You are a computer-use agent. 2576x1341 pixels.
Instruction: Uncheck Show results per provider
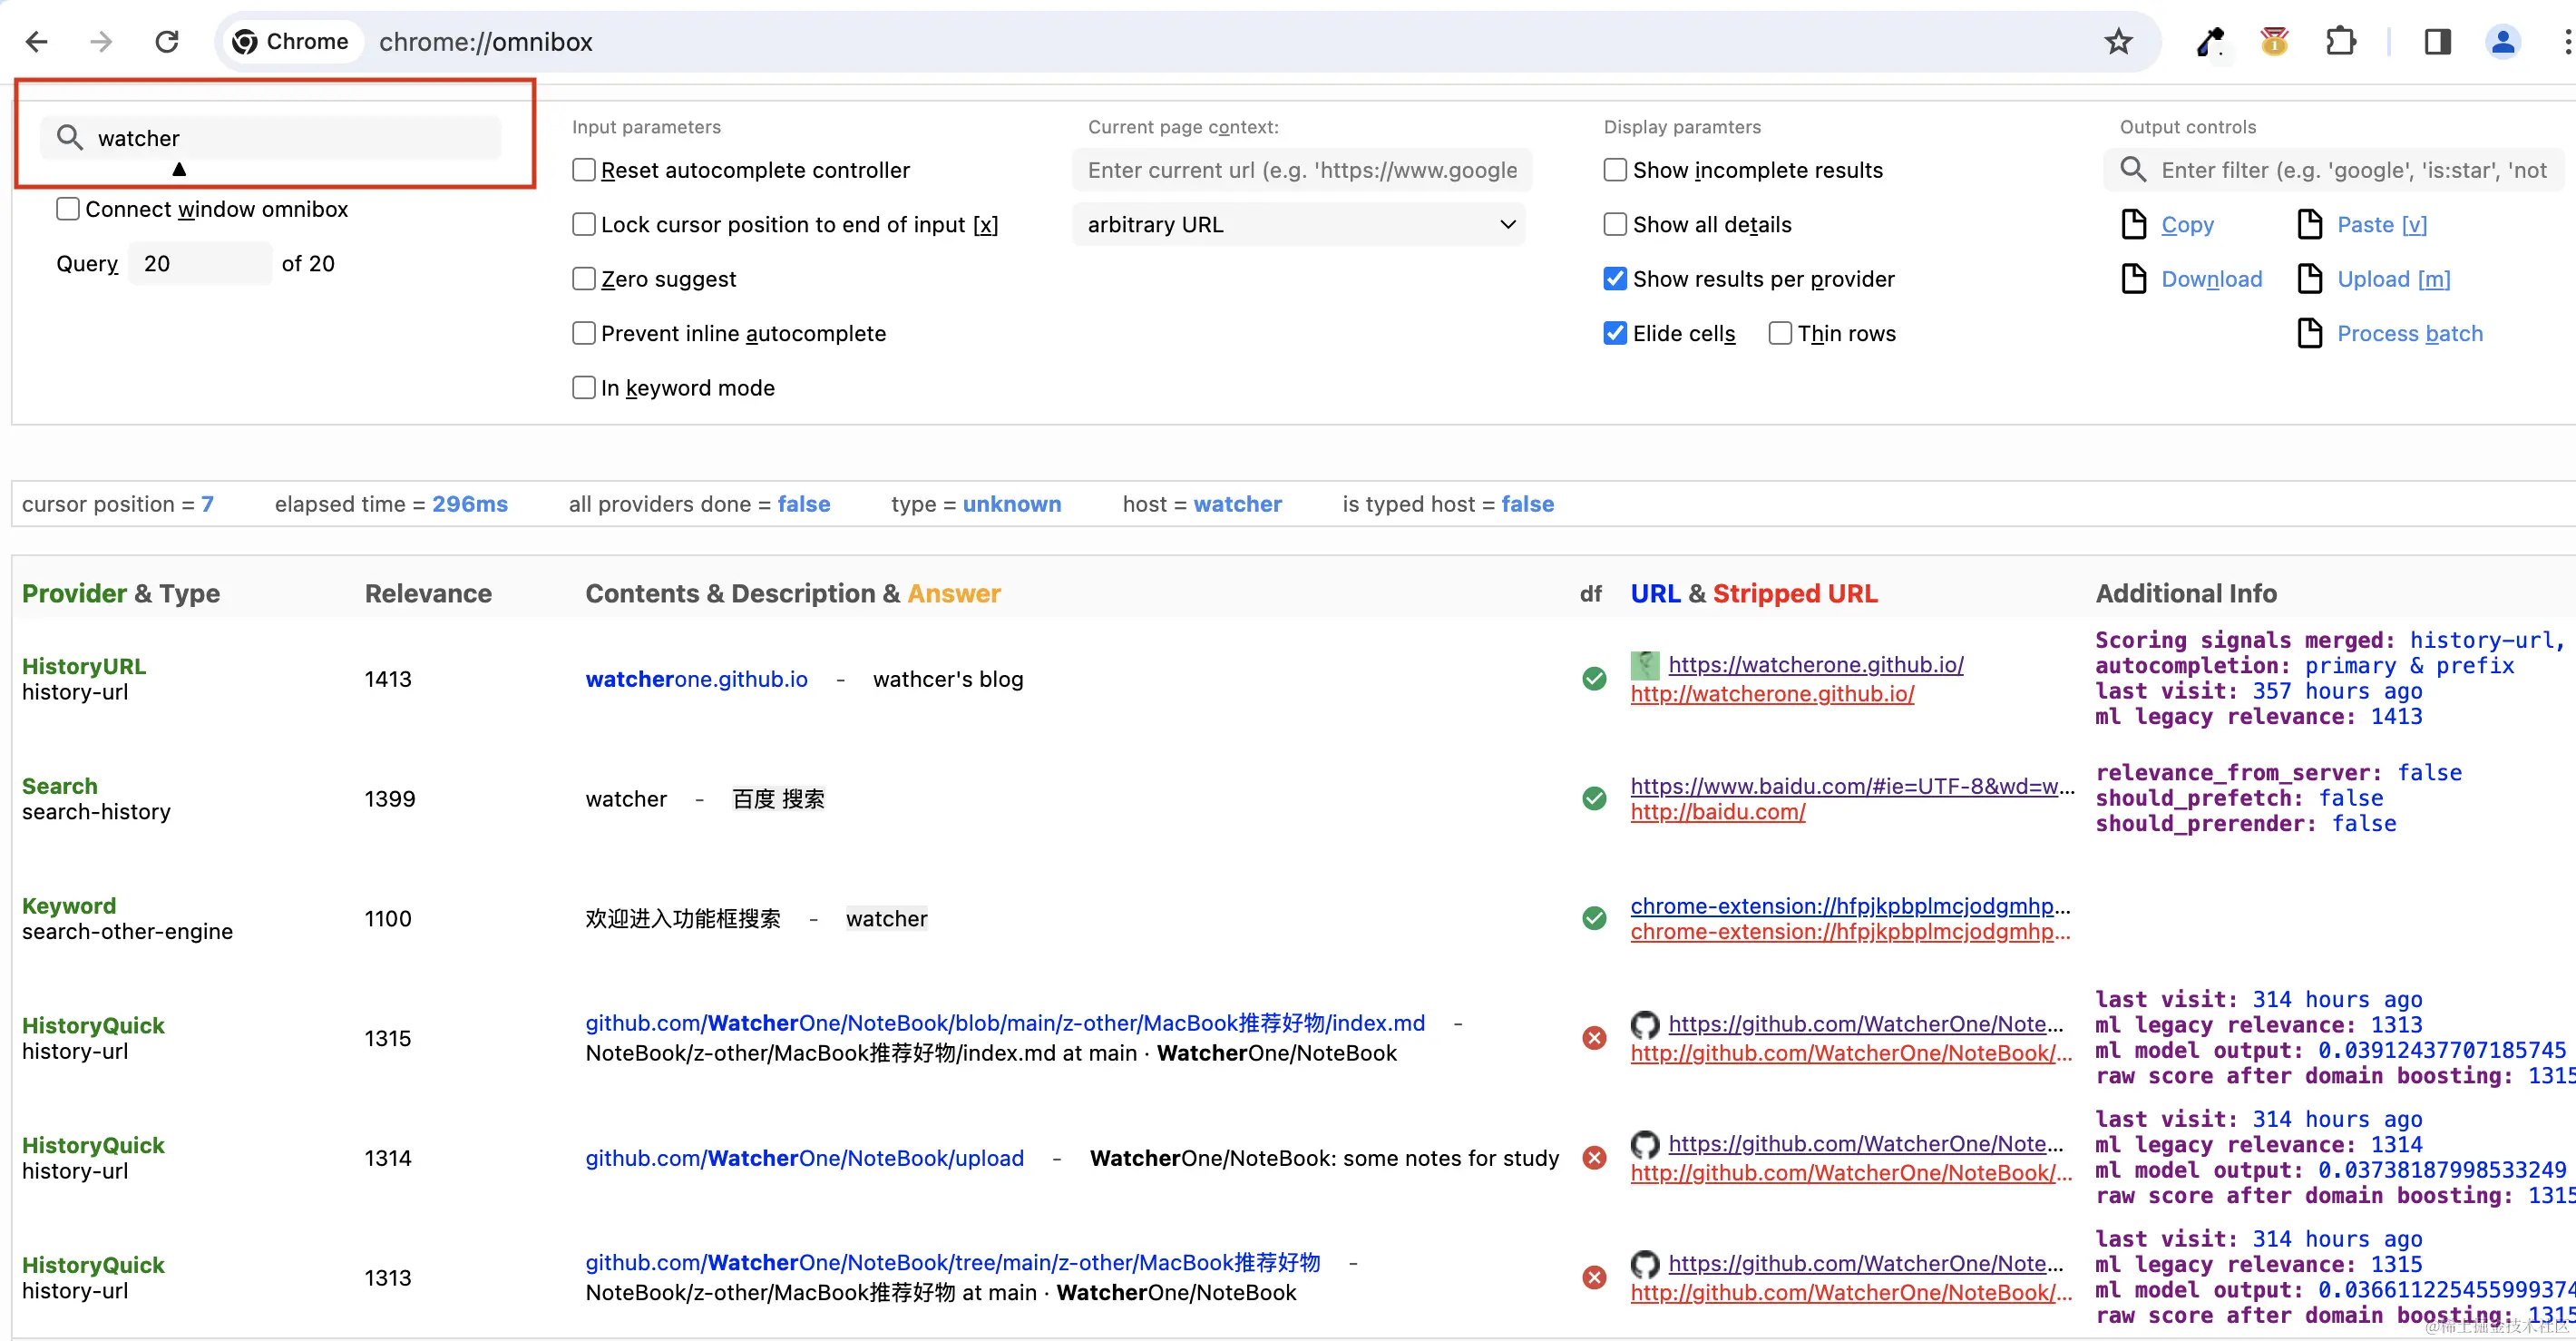pos(1615,279)
